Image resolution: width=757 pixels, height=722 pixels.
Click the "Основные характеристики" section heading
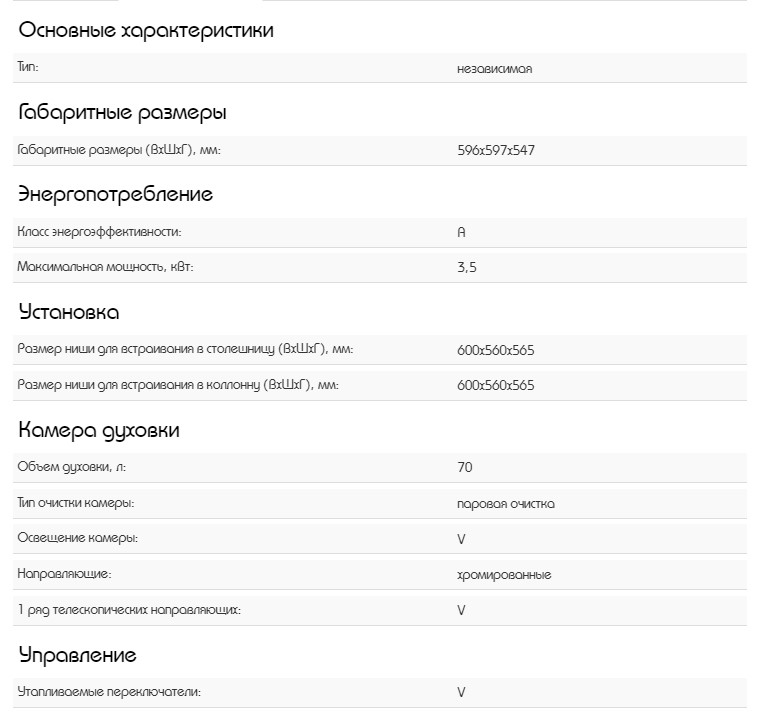(x=146, y=30)
